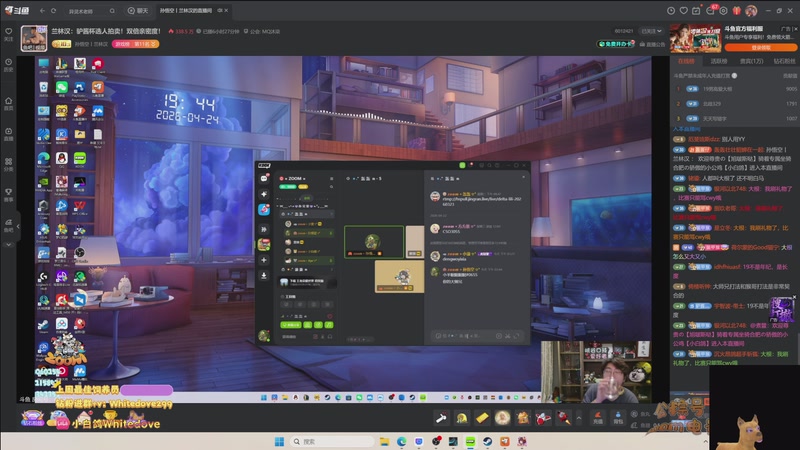Viewport: 800px width, 450px height.
Task: Open the 直播公告 stream announcement
Action: tap(653, 44)
